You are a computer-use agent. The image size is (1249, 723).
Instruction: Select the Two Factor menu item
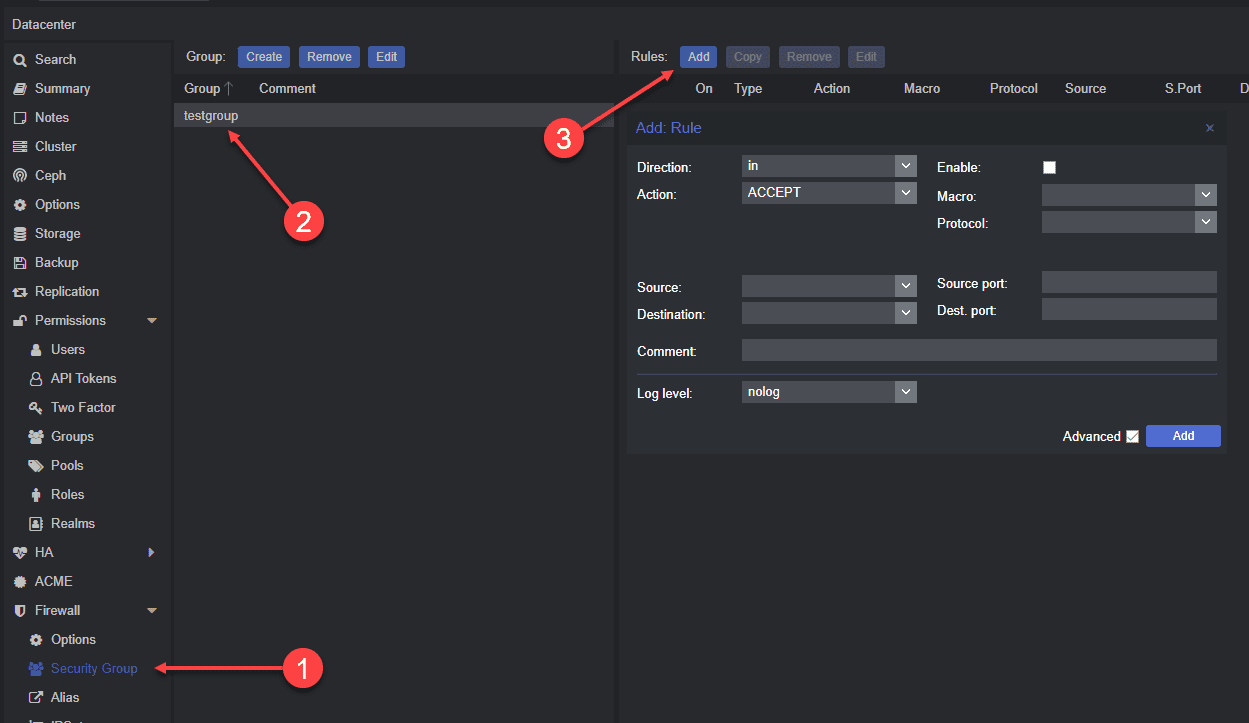point(83,408)
